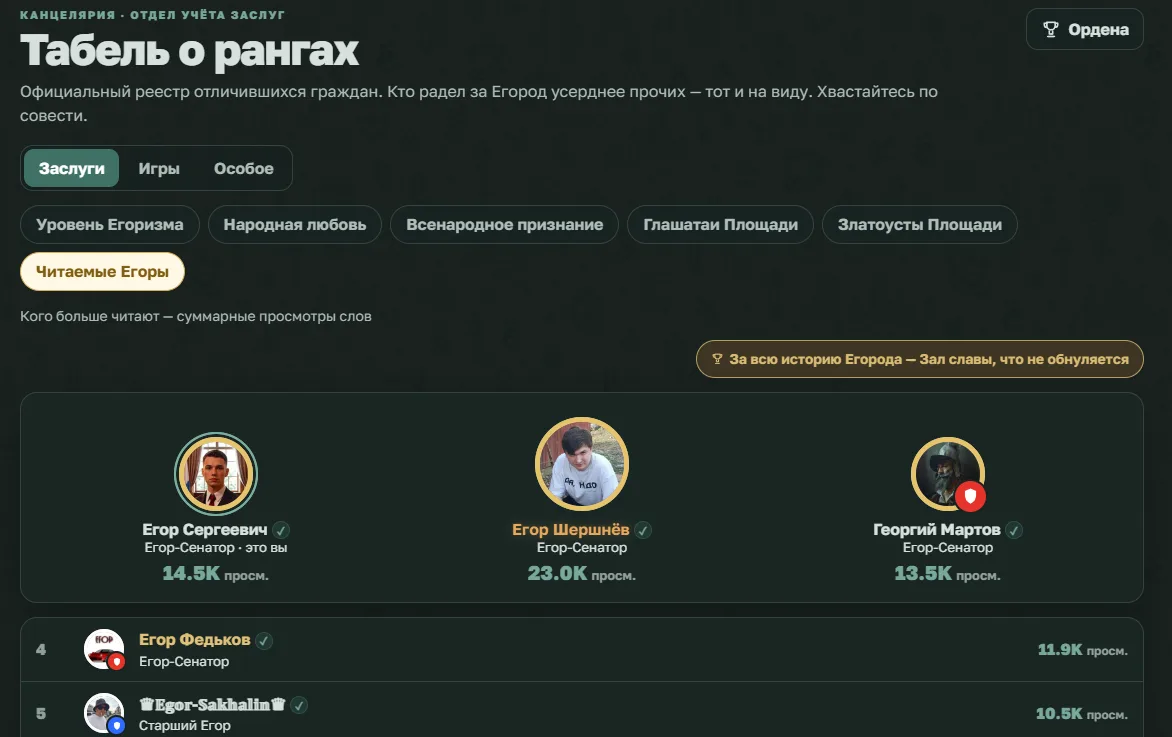This screenshot has width=1172, height=737.
Task: Open the Егор Шершнёв profile name
Action: click(x=570, y=530)
